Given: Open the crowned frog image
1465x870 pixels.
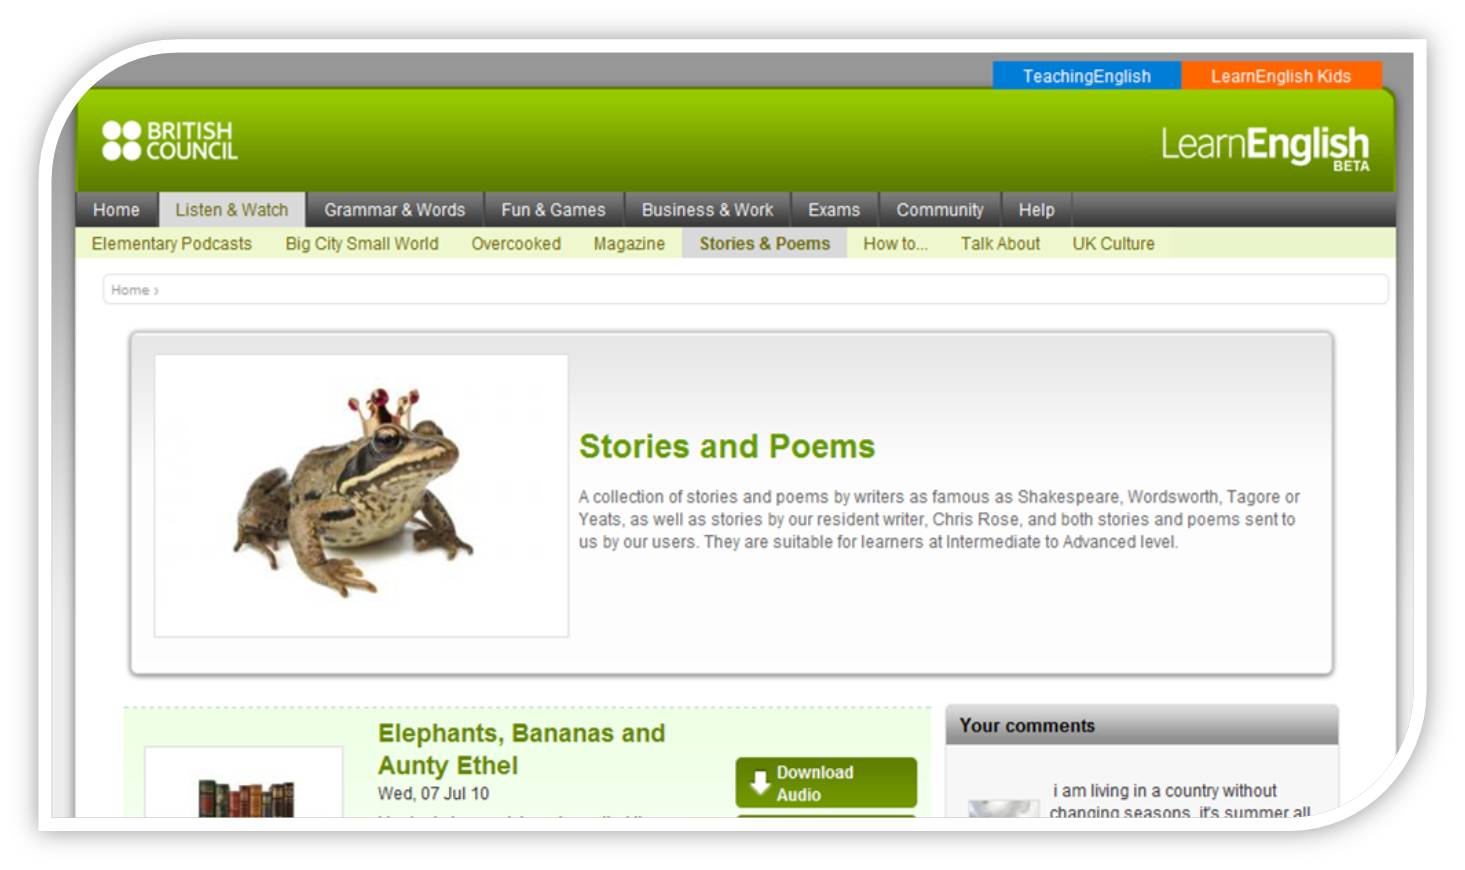Looking at the screenshot, I should [361, 495].
